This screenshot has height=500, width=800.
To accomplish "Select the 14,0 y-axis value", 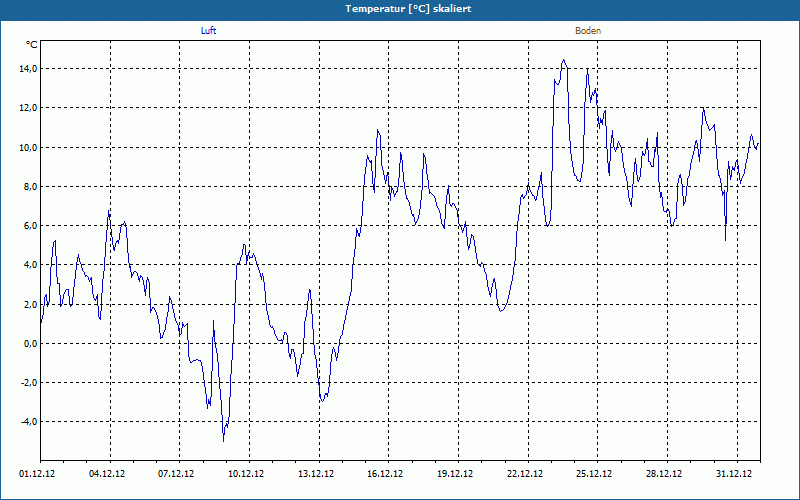I will coord(29,69).
